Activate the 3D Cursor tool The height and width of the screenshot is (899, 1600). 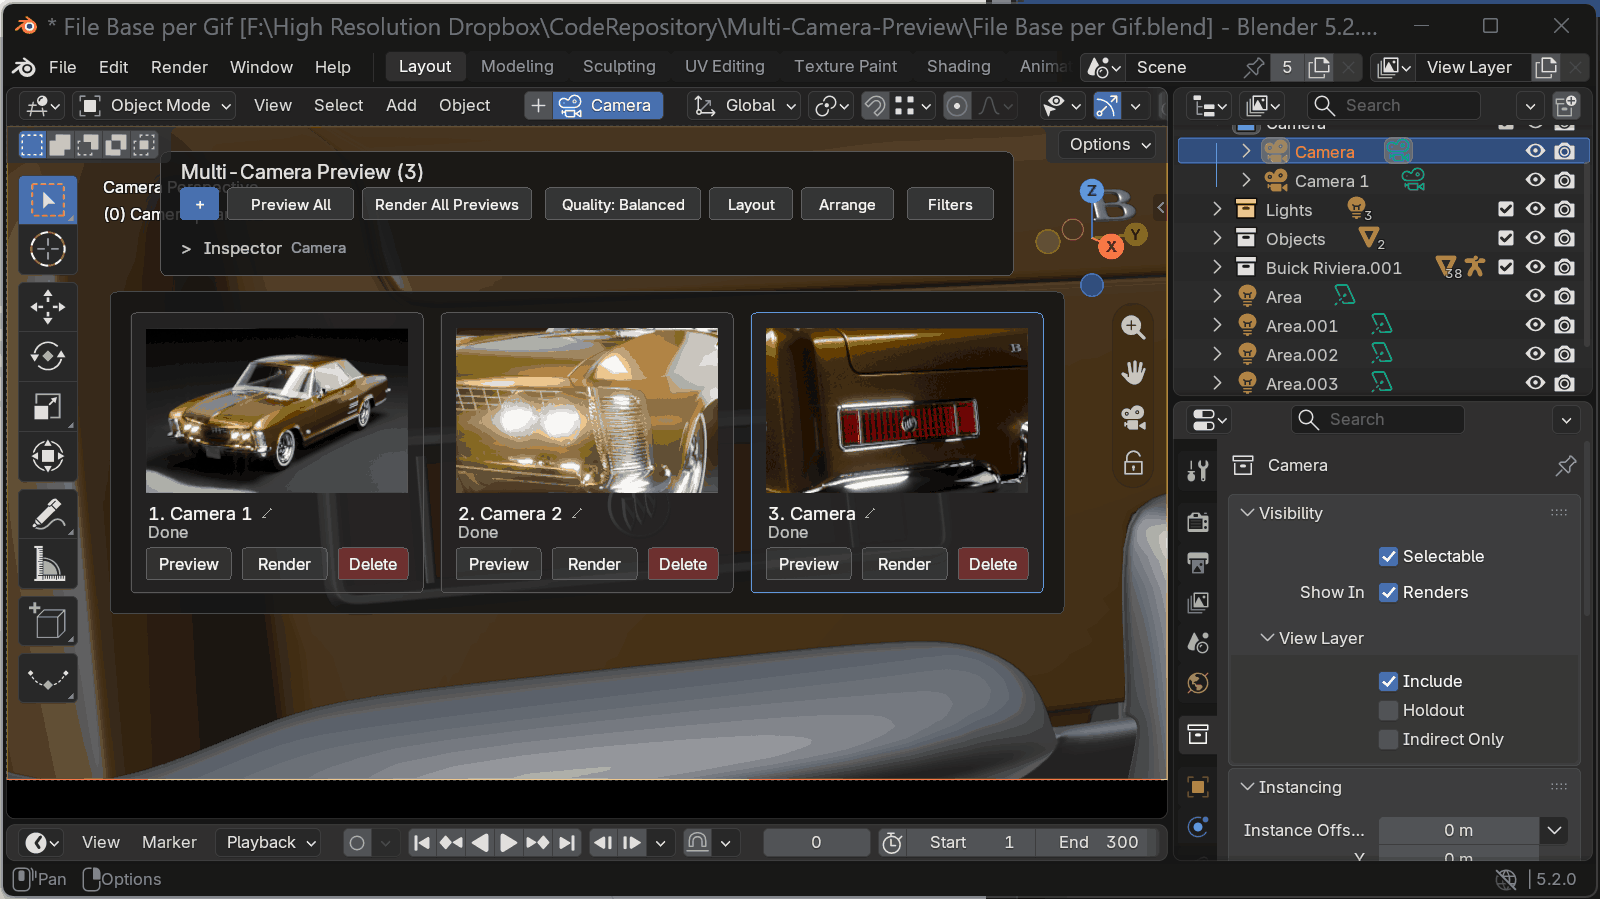[47, 249]
